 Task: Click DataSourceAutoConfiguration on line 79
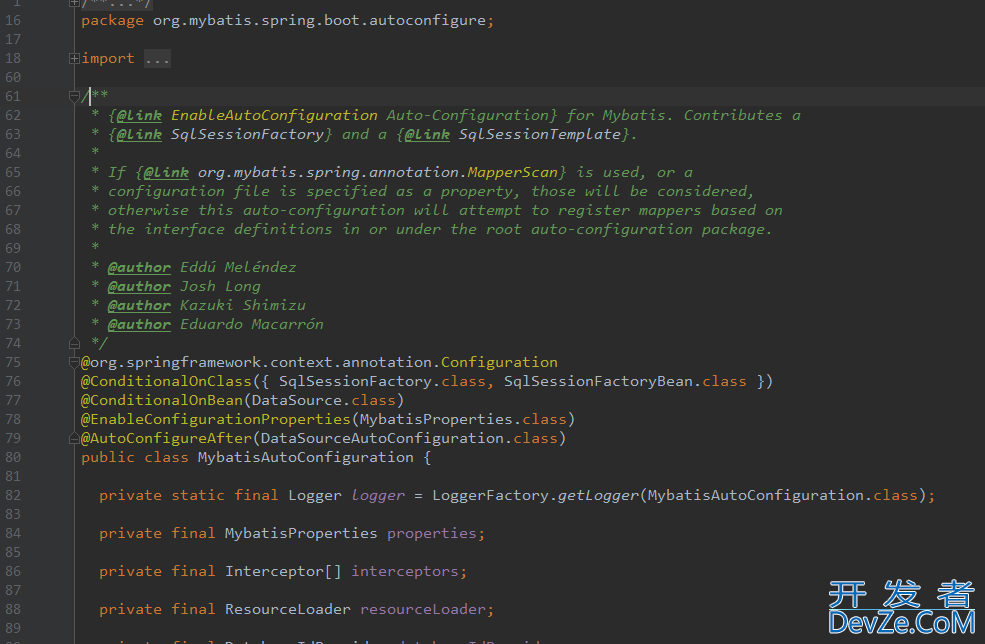(382, 438)
